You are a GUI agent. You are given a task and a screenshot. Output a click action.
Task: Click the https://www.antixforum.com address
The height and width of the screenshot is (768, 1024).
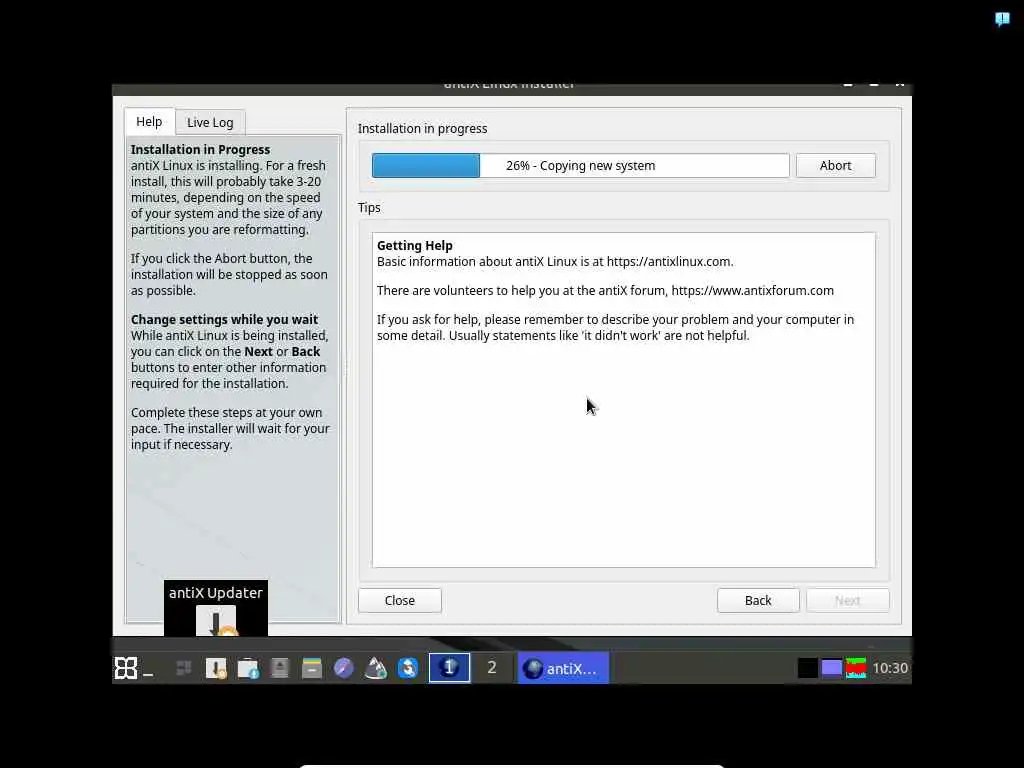tap(752, 290)
